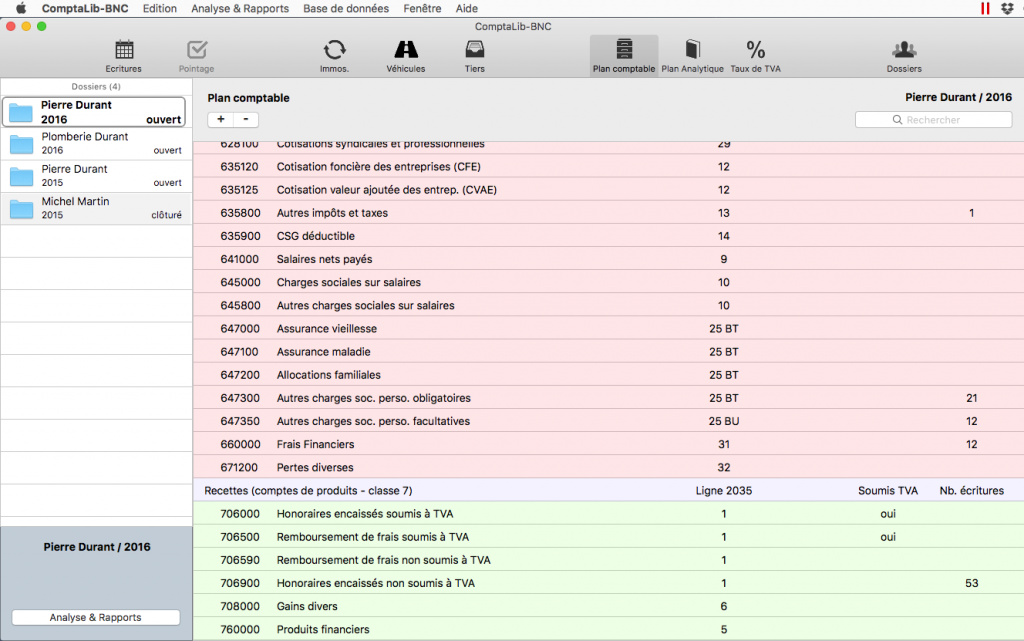Image resolution: width=1024 pixels, height=641 pixels.
Task: Open the Fenêtre menu
Action: pos(423,8)
